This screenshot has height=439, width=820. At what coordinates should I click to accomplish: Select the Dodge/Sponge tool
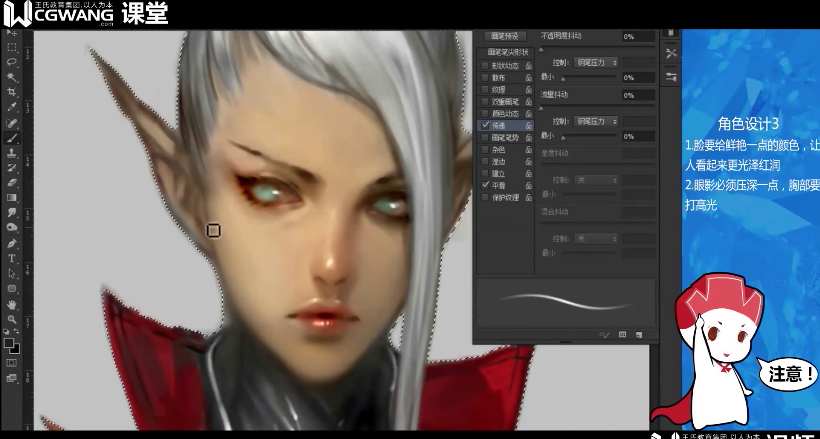pyautogui.click(x=12, y=228)
